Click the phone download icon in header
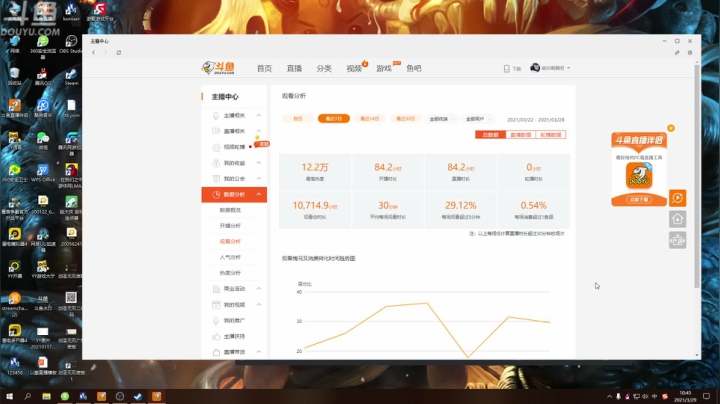720x404 pixels. coord(506,68)
